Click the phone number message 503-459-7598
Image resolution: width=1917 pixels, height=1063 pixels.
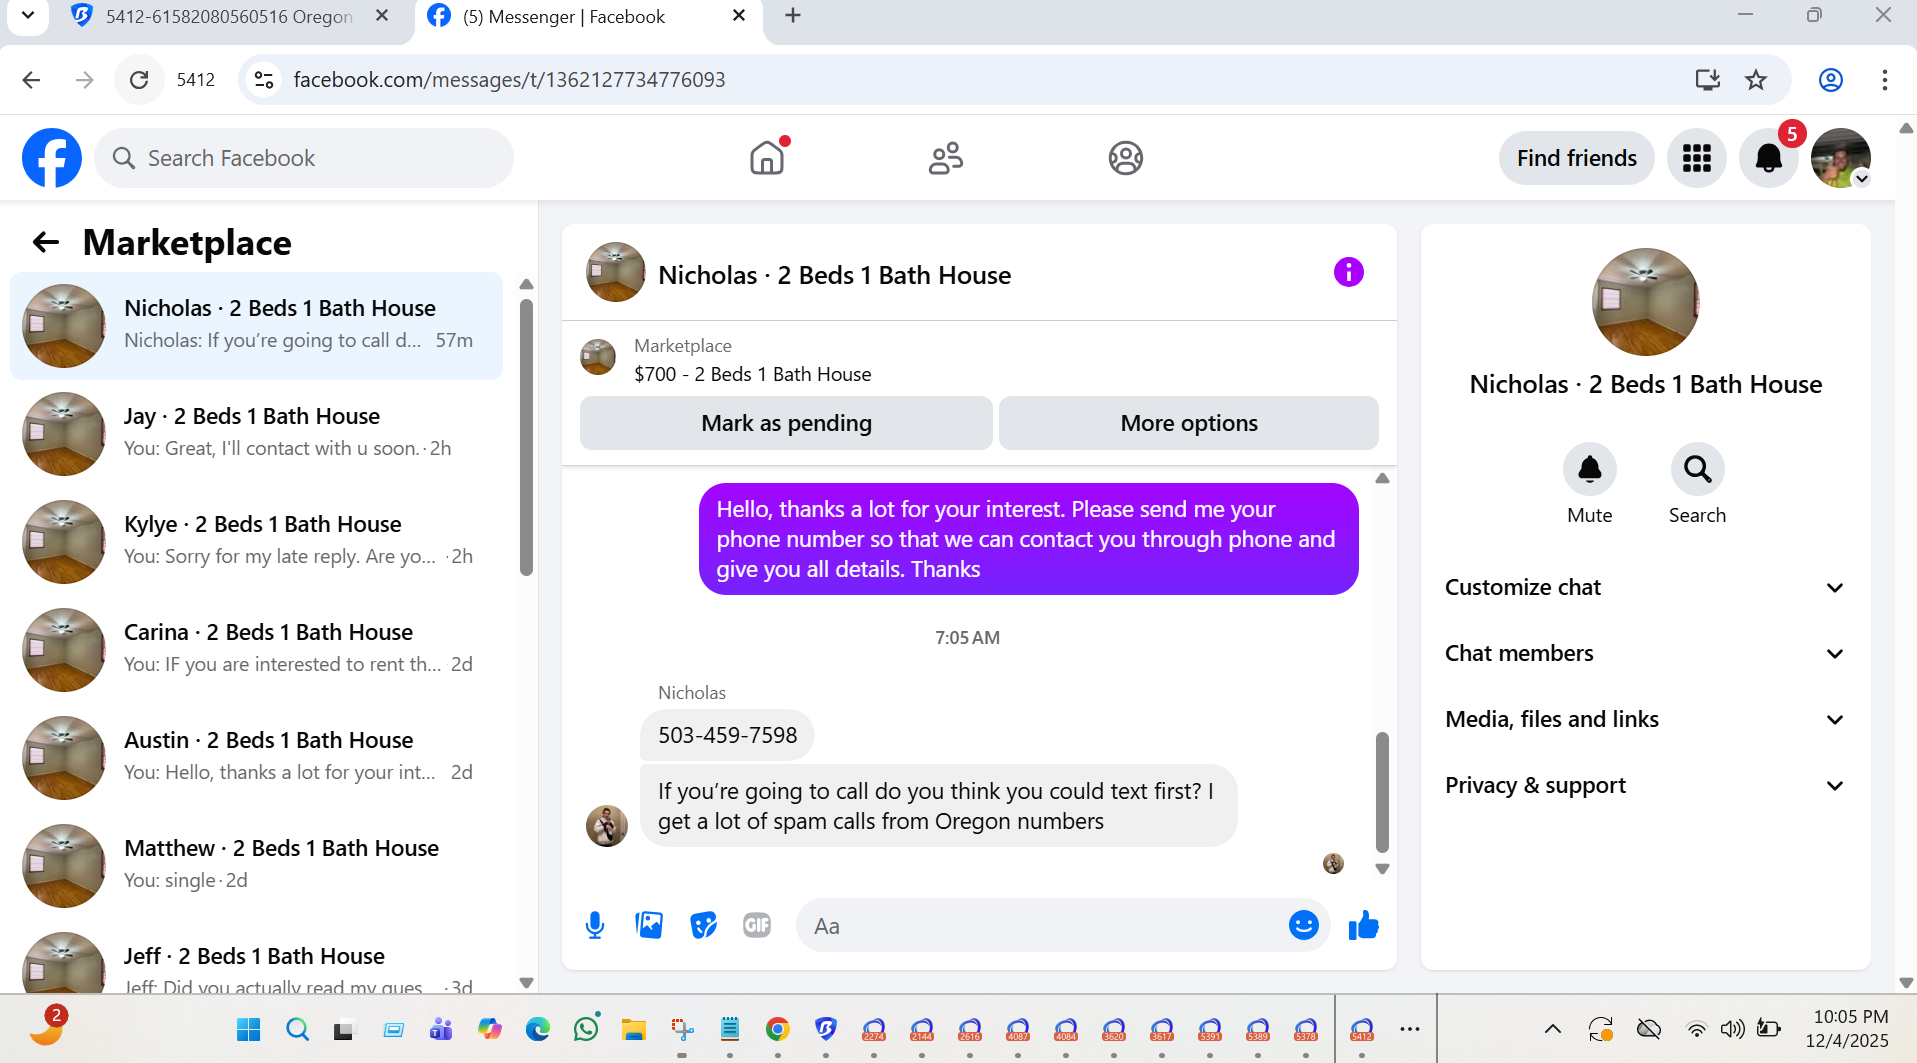tap(727, 735)
